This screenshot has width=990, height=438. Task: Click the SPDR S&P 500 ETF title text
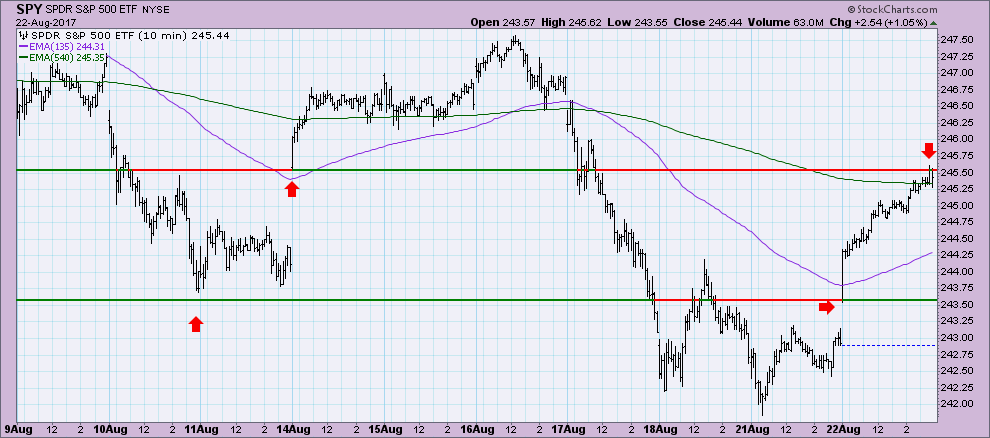91,9
